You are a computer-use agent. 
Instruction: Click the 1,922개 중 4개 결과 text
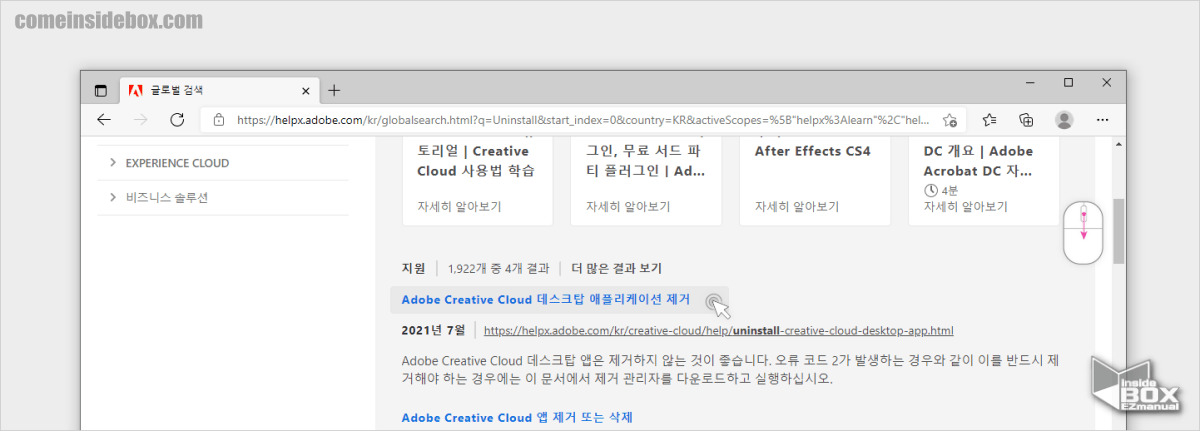(x=499, y=268)
